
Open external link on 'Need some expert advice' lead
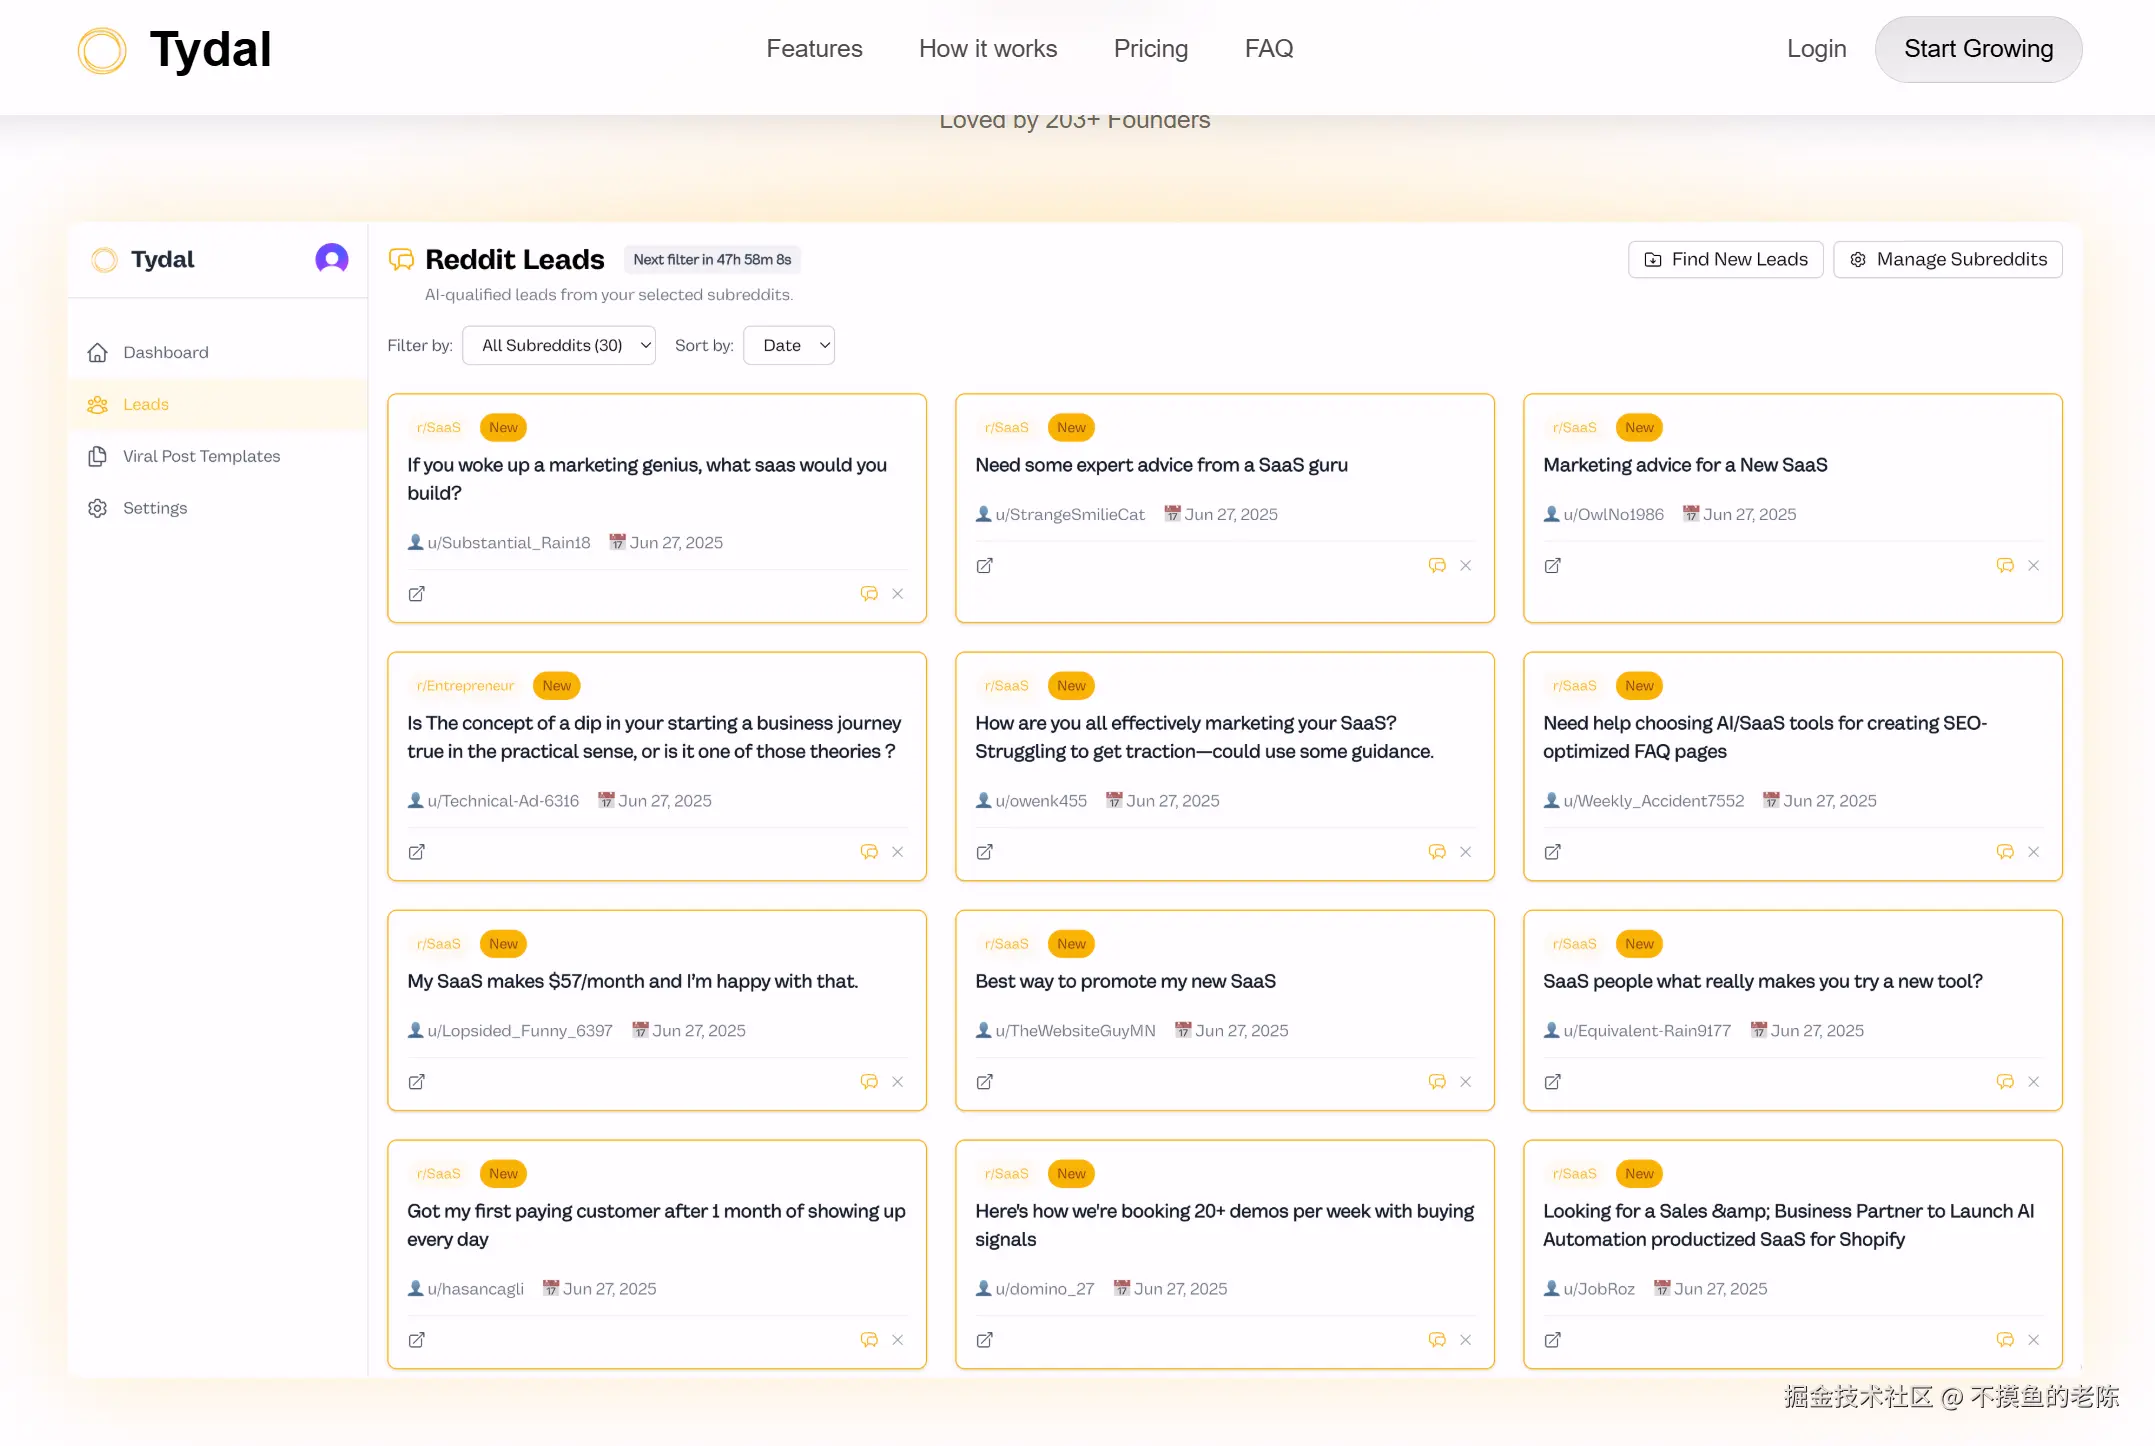(984, 566)
